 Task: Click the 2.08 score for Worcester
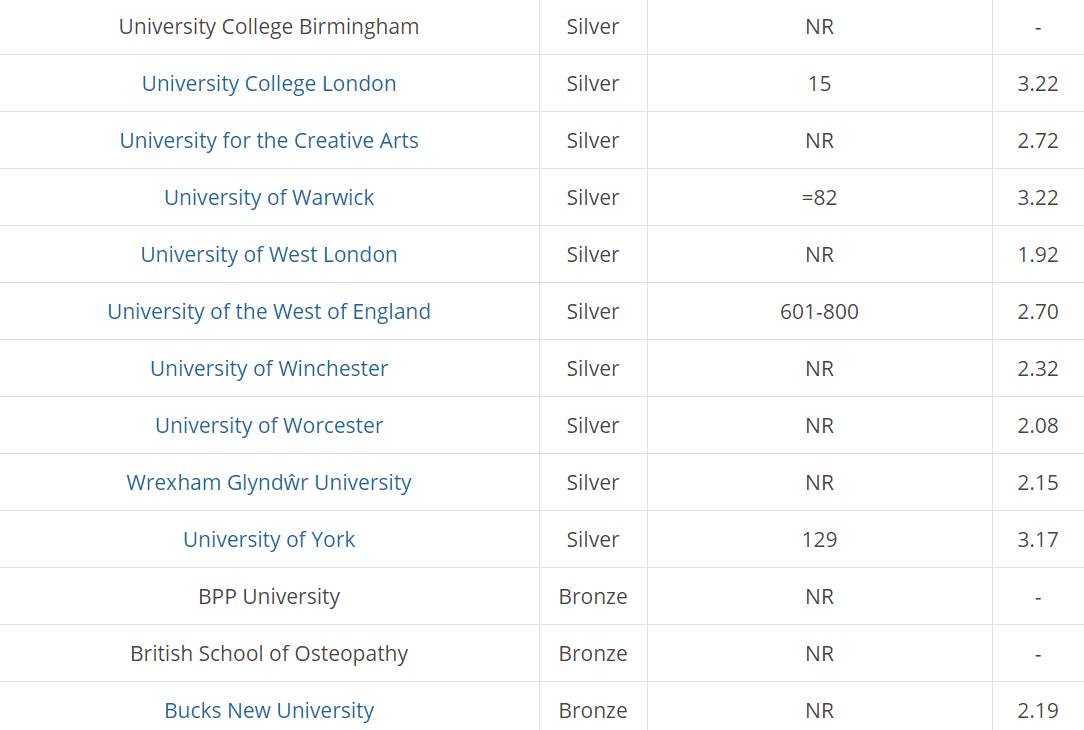1038,426
